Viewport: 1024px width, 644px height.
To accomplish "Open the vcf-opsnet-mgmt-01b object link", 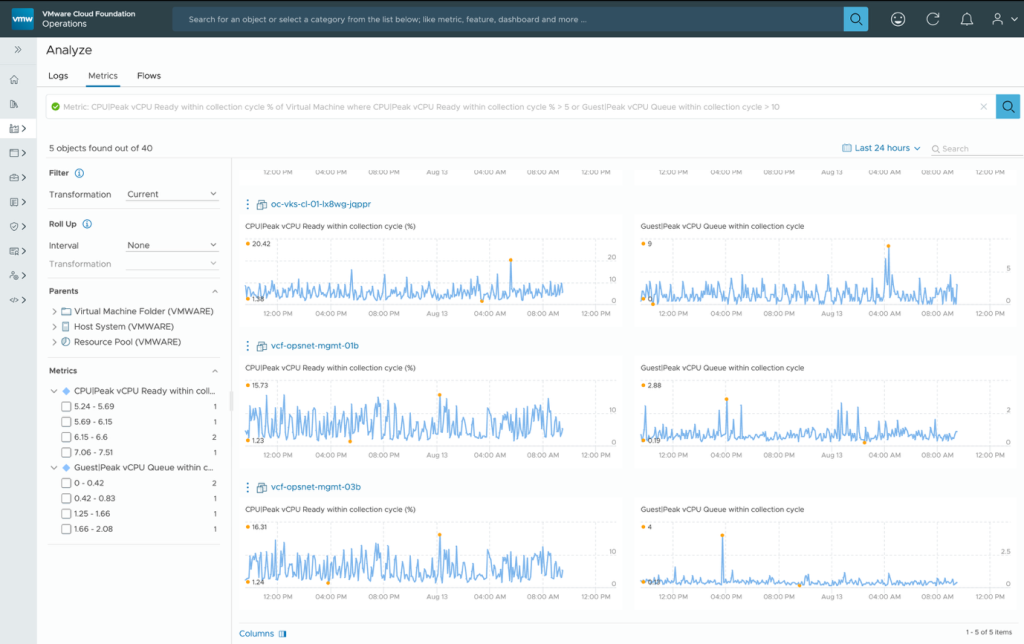I will 314,346.
